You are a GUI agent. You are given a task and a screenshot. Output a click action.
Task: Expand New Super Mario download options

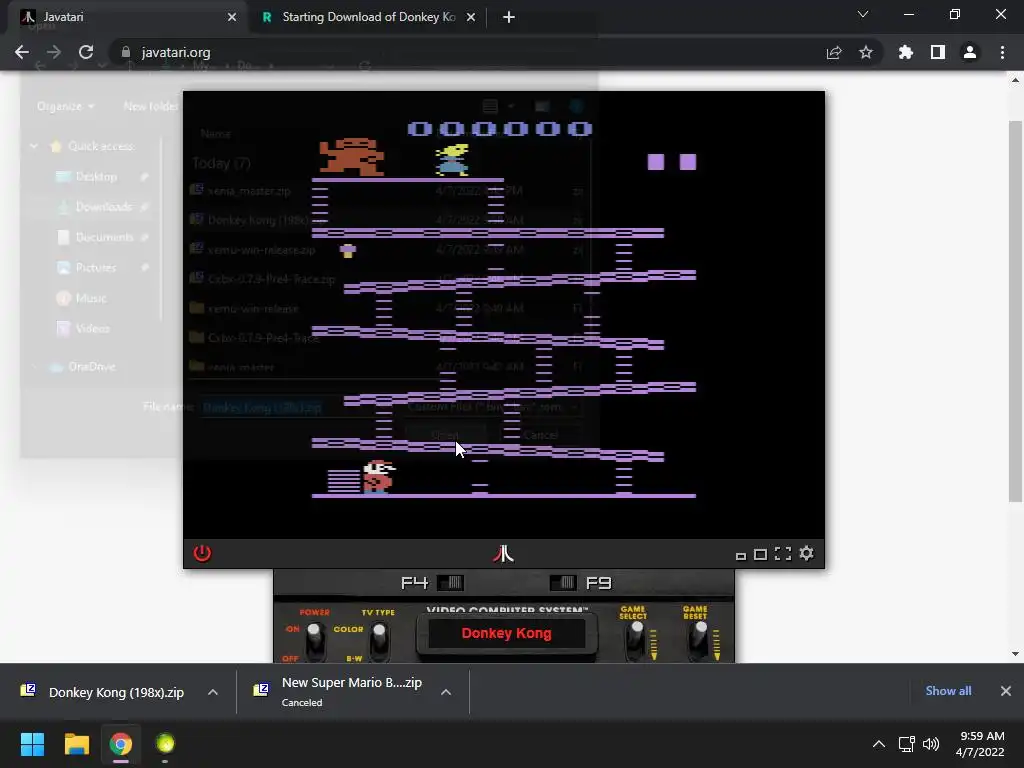pyautogui.click(x=446, y=692)
